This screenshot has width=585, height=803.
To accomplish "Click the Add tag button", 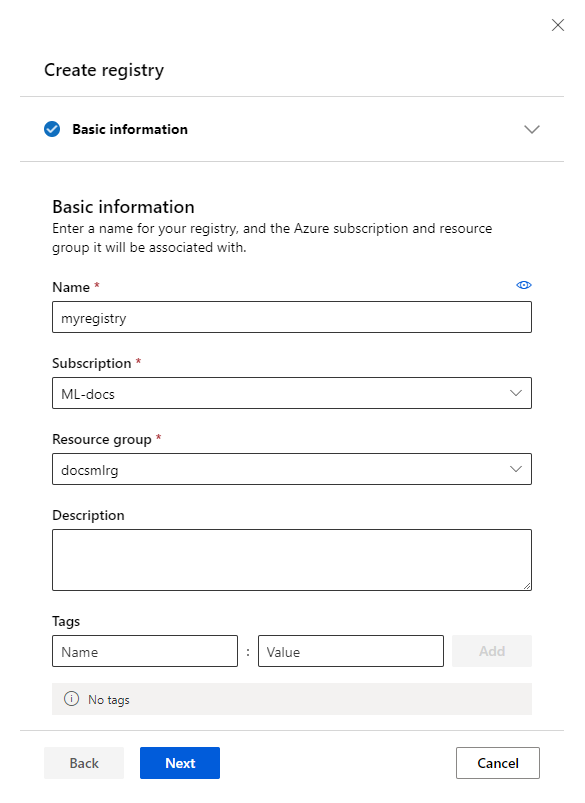I will click(492, 651).
